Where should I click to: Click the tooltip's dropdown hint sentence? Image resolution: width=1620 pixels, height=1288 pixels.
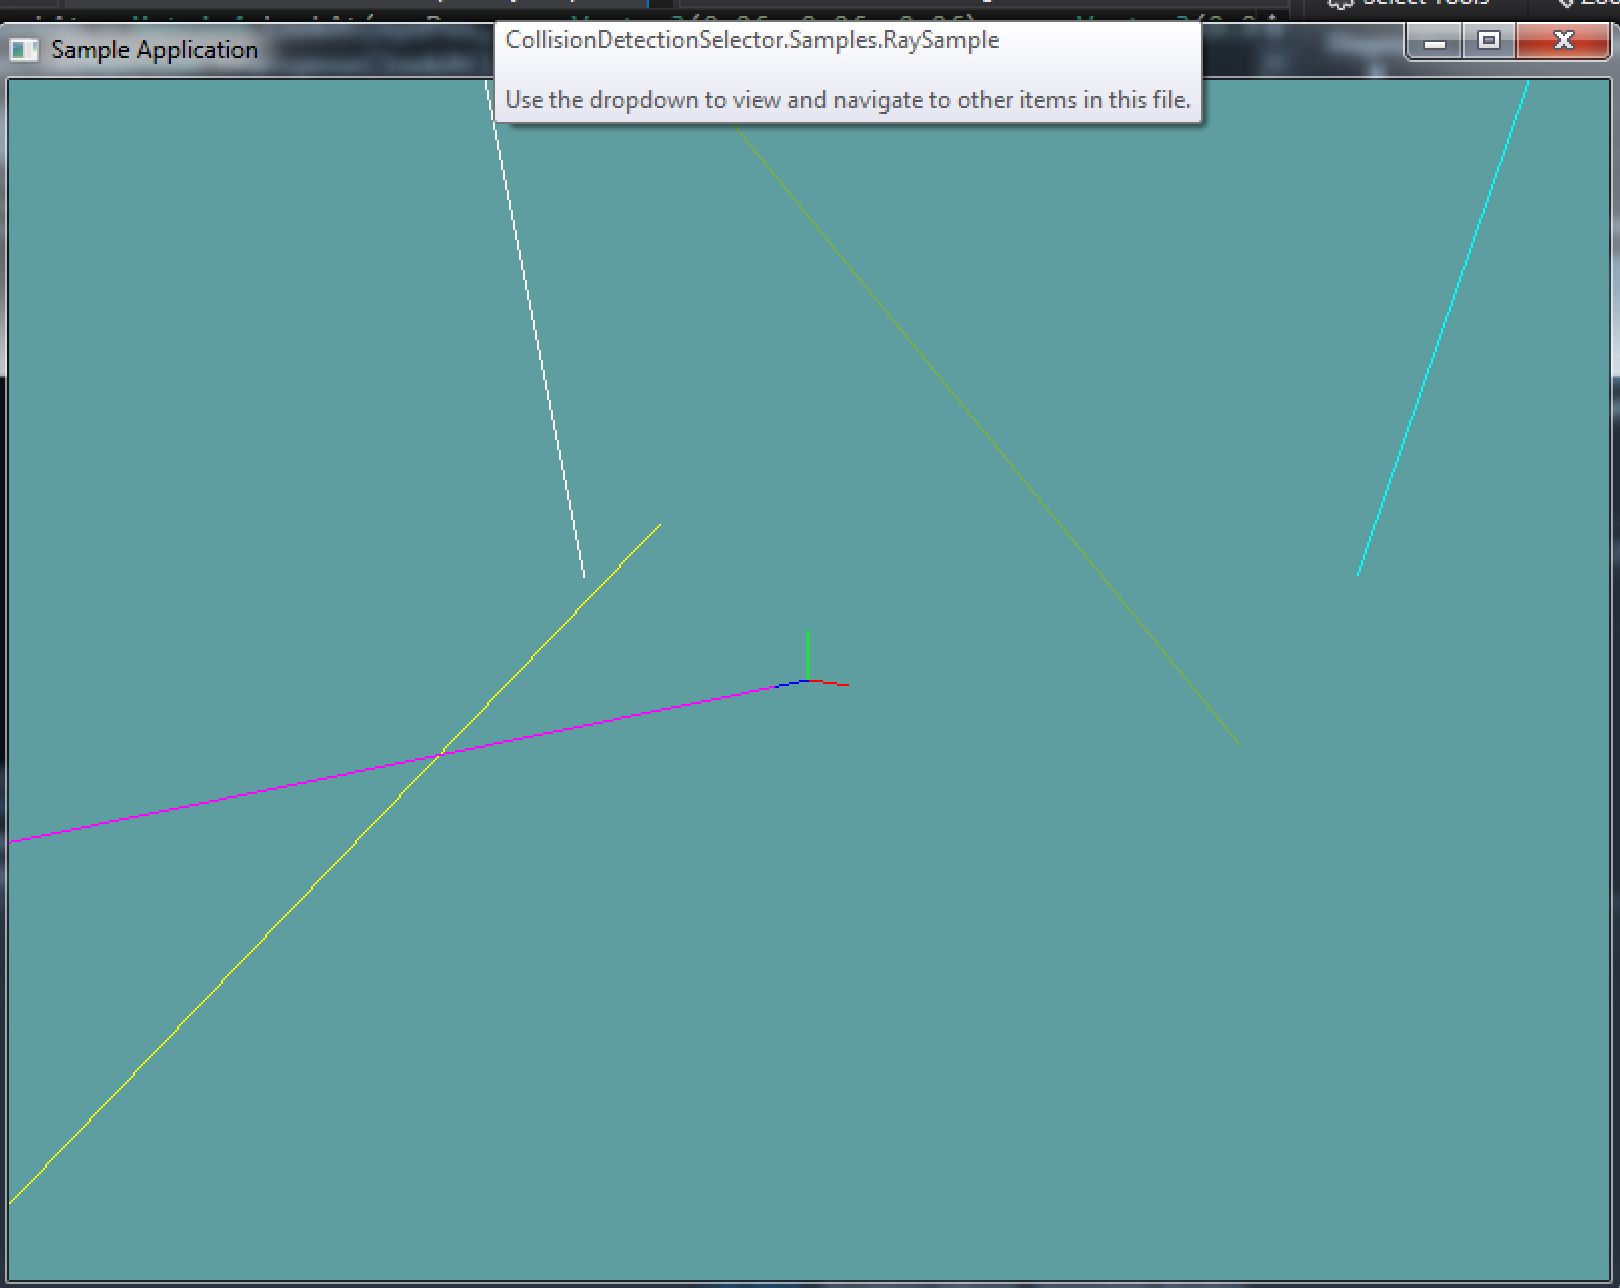tap(847, 100)
